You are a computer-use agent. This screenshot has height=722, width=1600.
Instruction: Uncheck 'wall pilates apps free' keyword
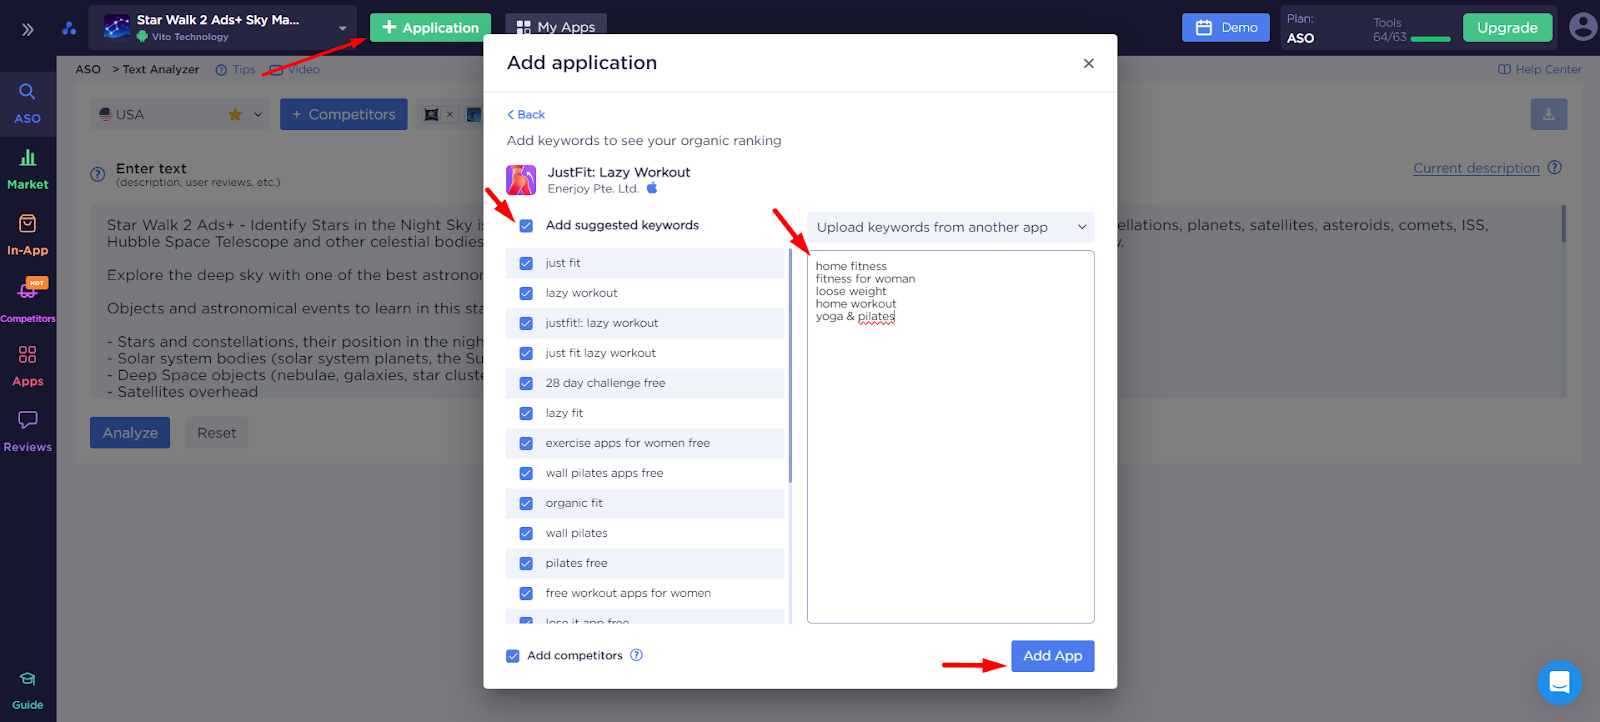pyautogui.click(x=526, y=474)
